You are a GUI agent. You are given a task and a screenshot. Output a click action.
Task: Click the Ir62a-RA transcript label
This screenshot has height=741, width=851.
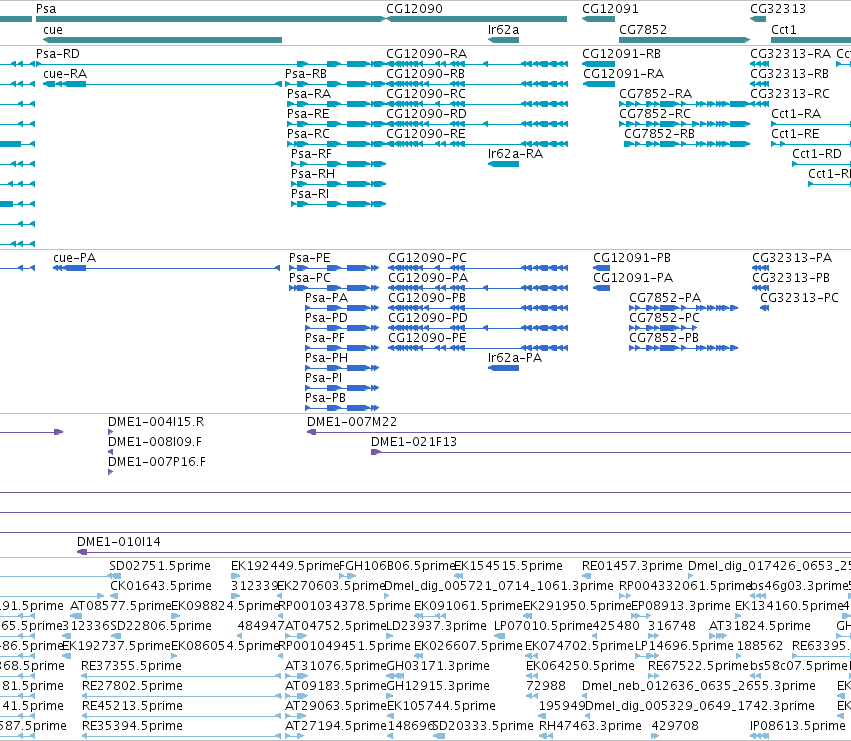[515, 154]
